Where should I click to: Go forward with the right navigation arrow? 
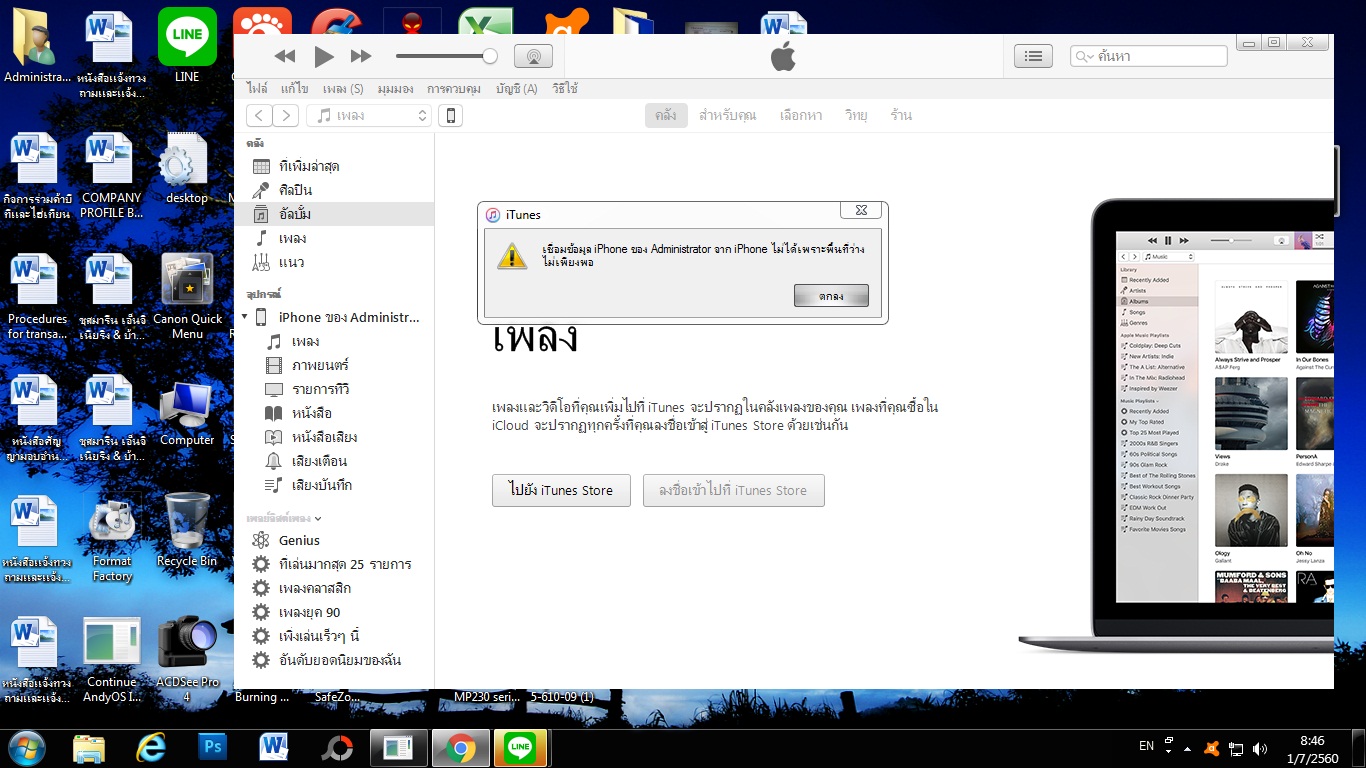pos(286,116)
